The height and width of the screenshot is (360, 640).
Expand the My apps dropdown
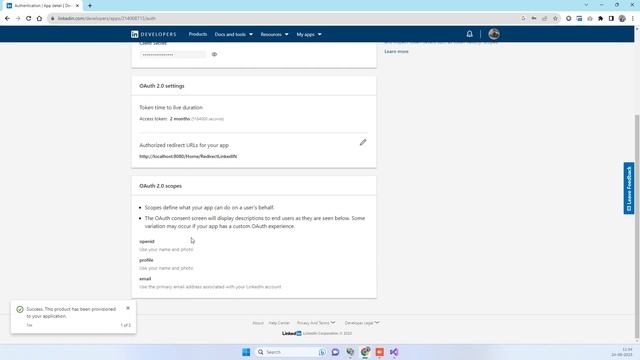(309, 34)
